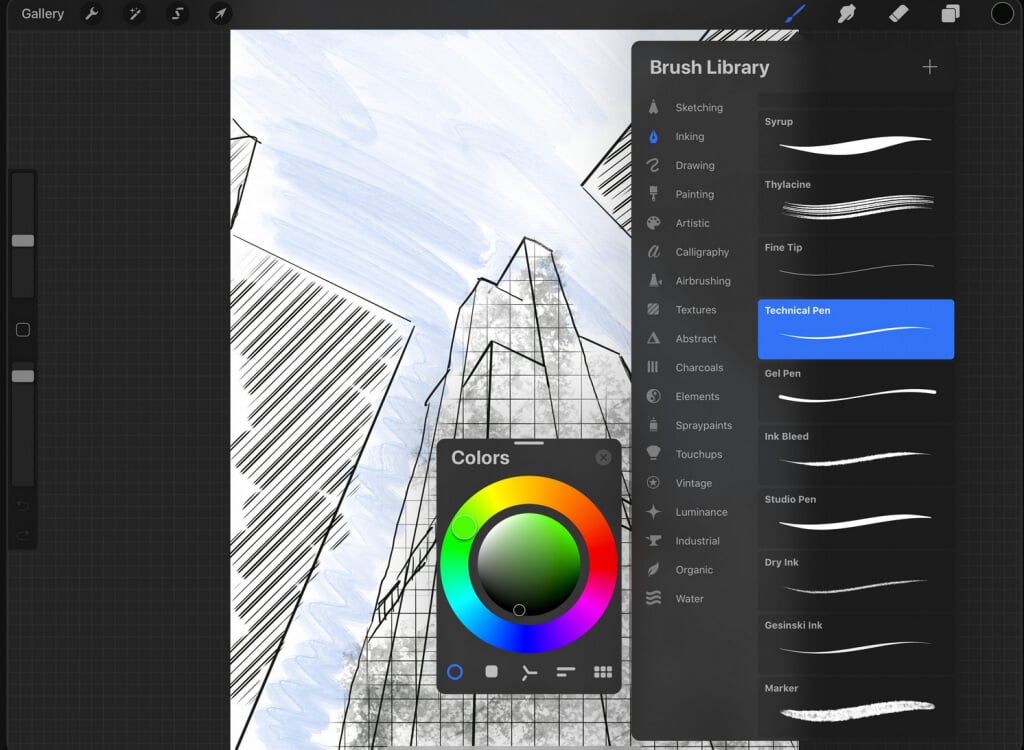Switch to Classic color mode square
This screenshot has height=750, width=1024.
tap(492, 672)
